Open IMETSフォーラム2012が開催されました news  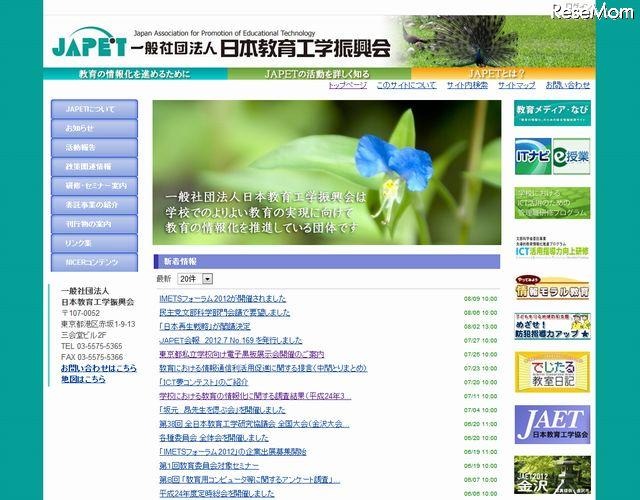click(222, 299)
